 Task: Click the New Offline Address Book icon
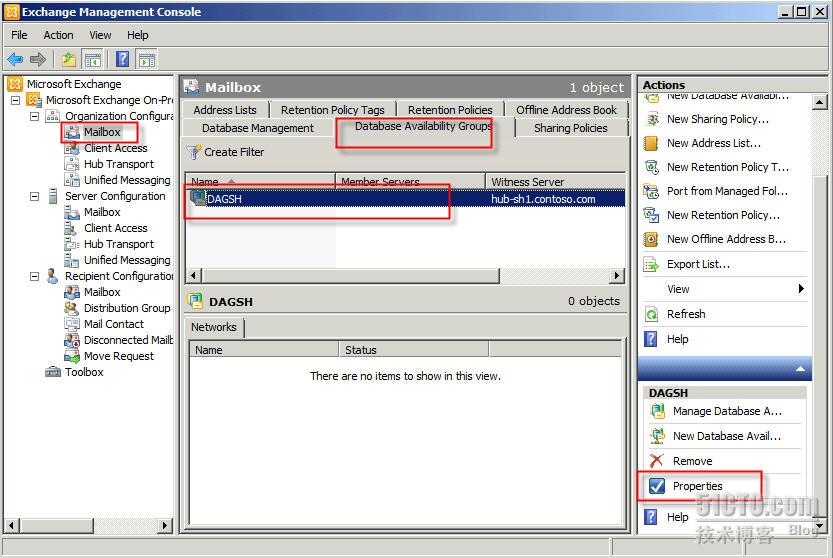pos(651,239)
